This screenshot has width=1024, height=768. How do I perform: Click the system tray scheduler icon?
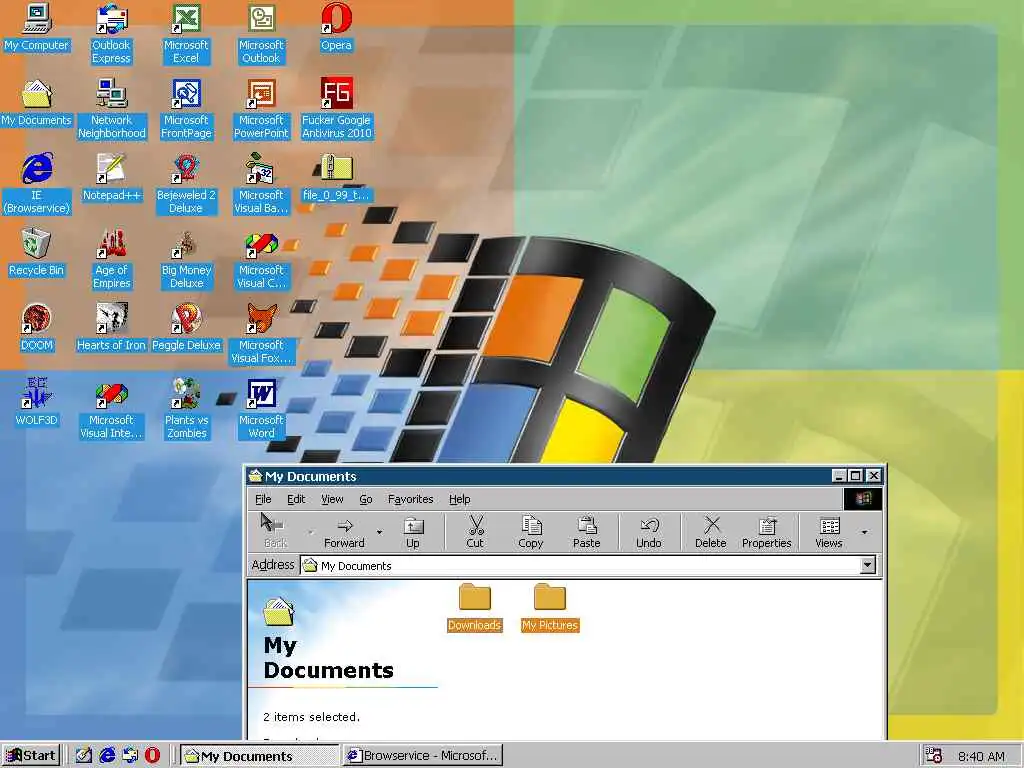point(934,756)
